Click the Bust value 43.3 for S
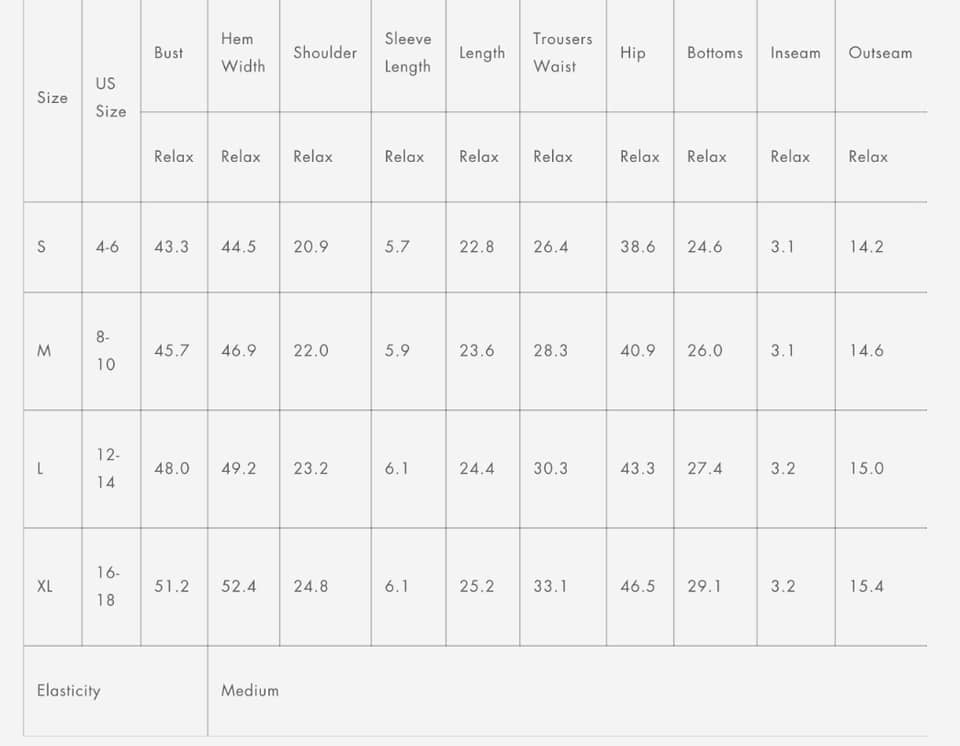 (x=171, y=247)
